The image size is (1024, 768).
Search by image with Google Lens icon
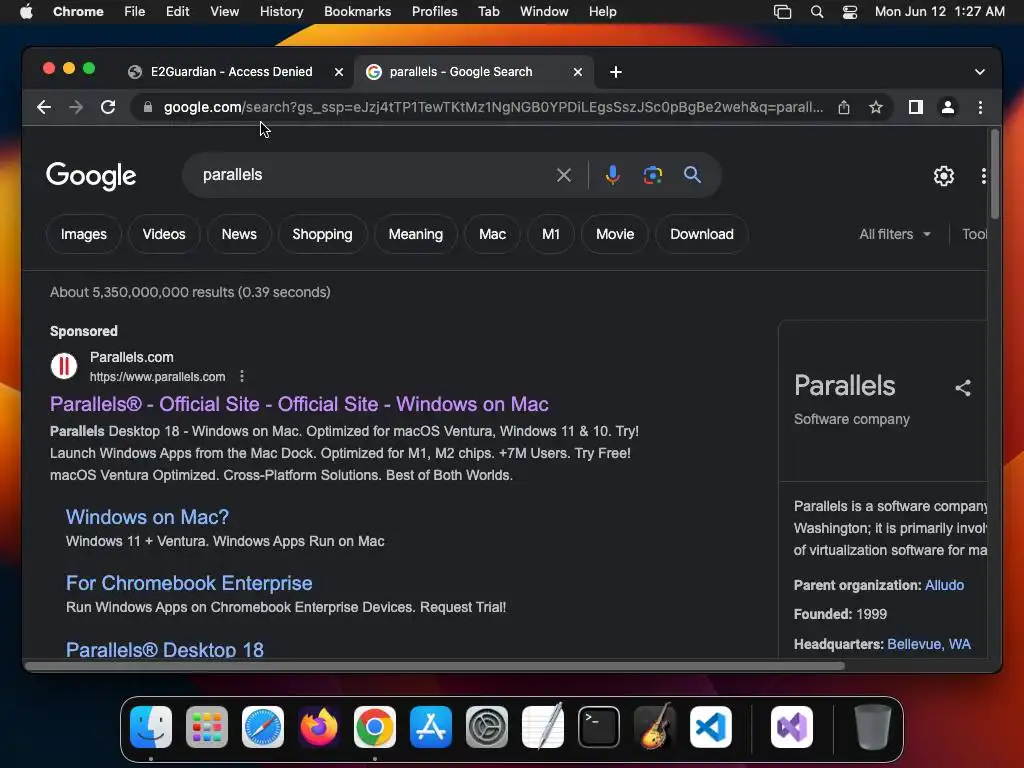652,175
